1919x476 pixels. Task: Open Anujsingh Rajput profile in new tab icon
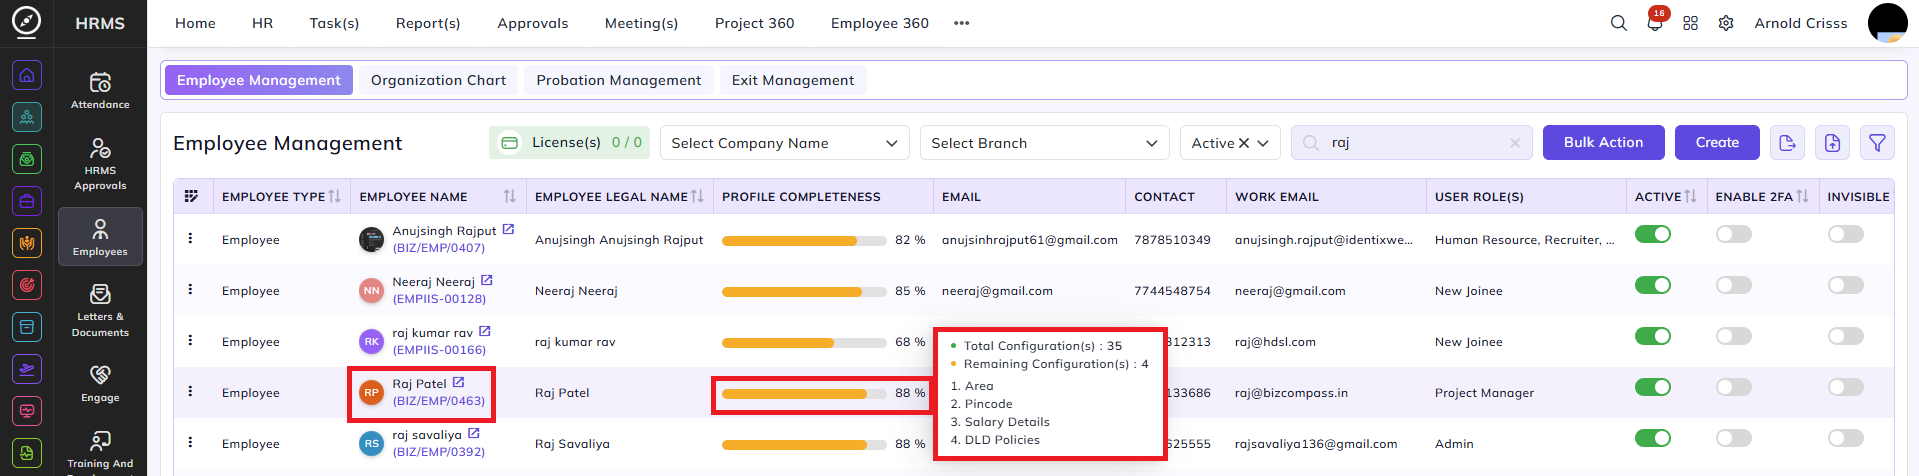click(508, 229)
